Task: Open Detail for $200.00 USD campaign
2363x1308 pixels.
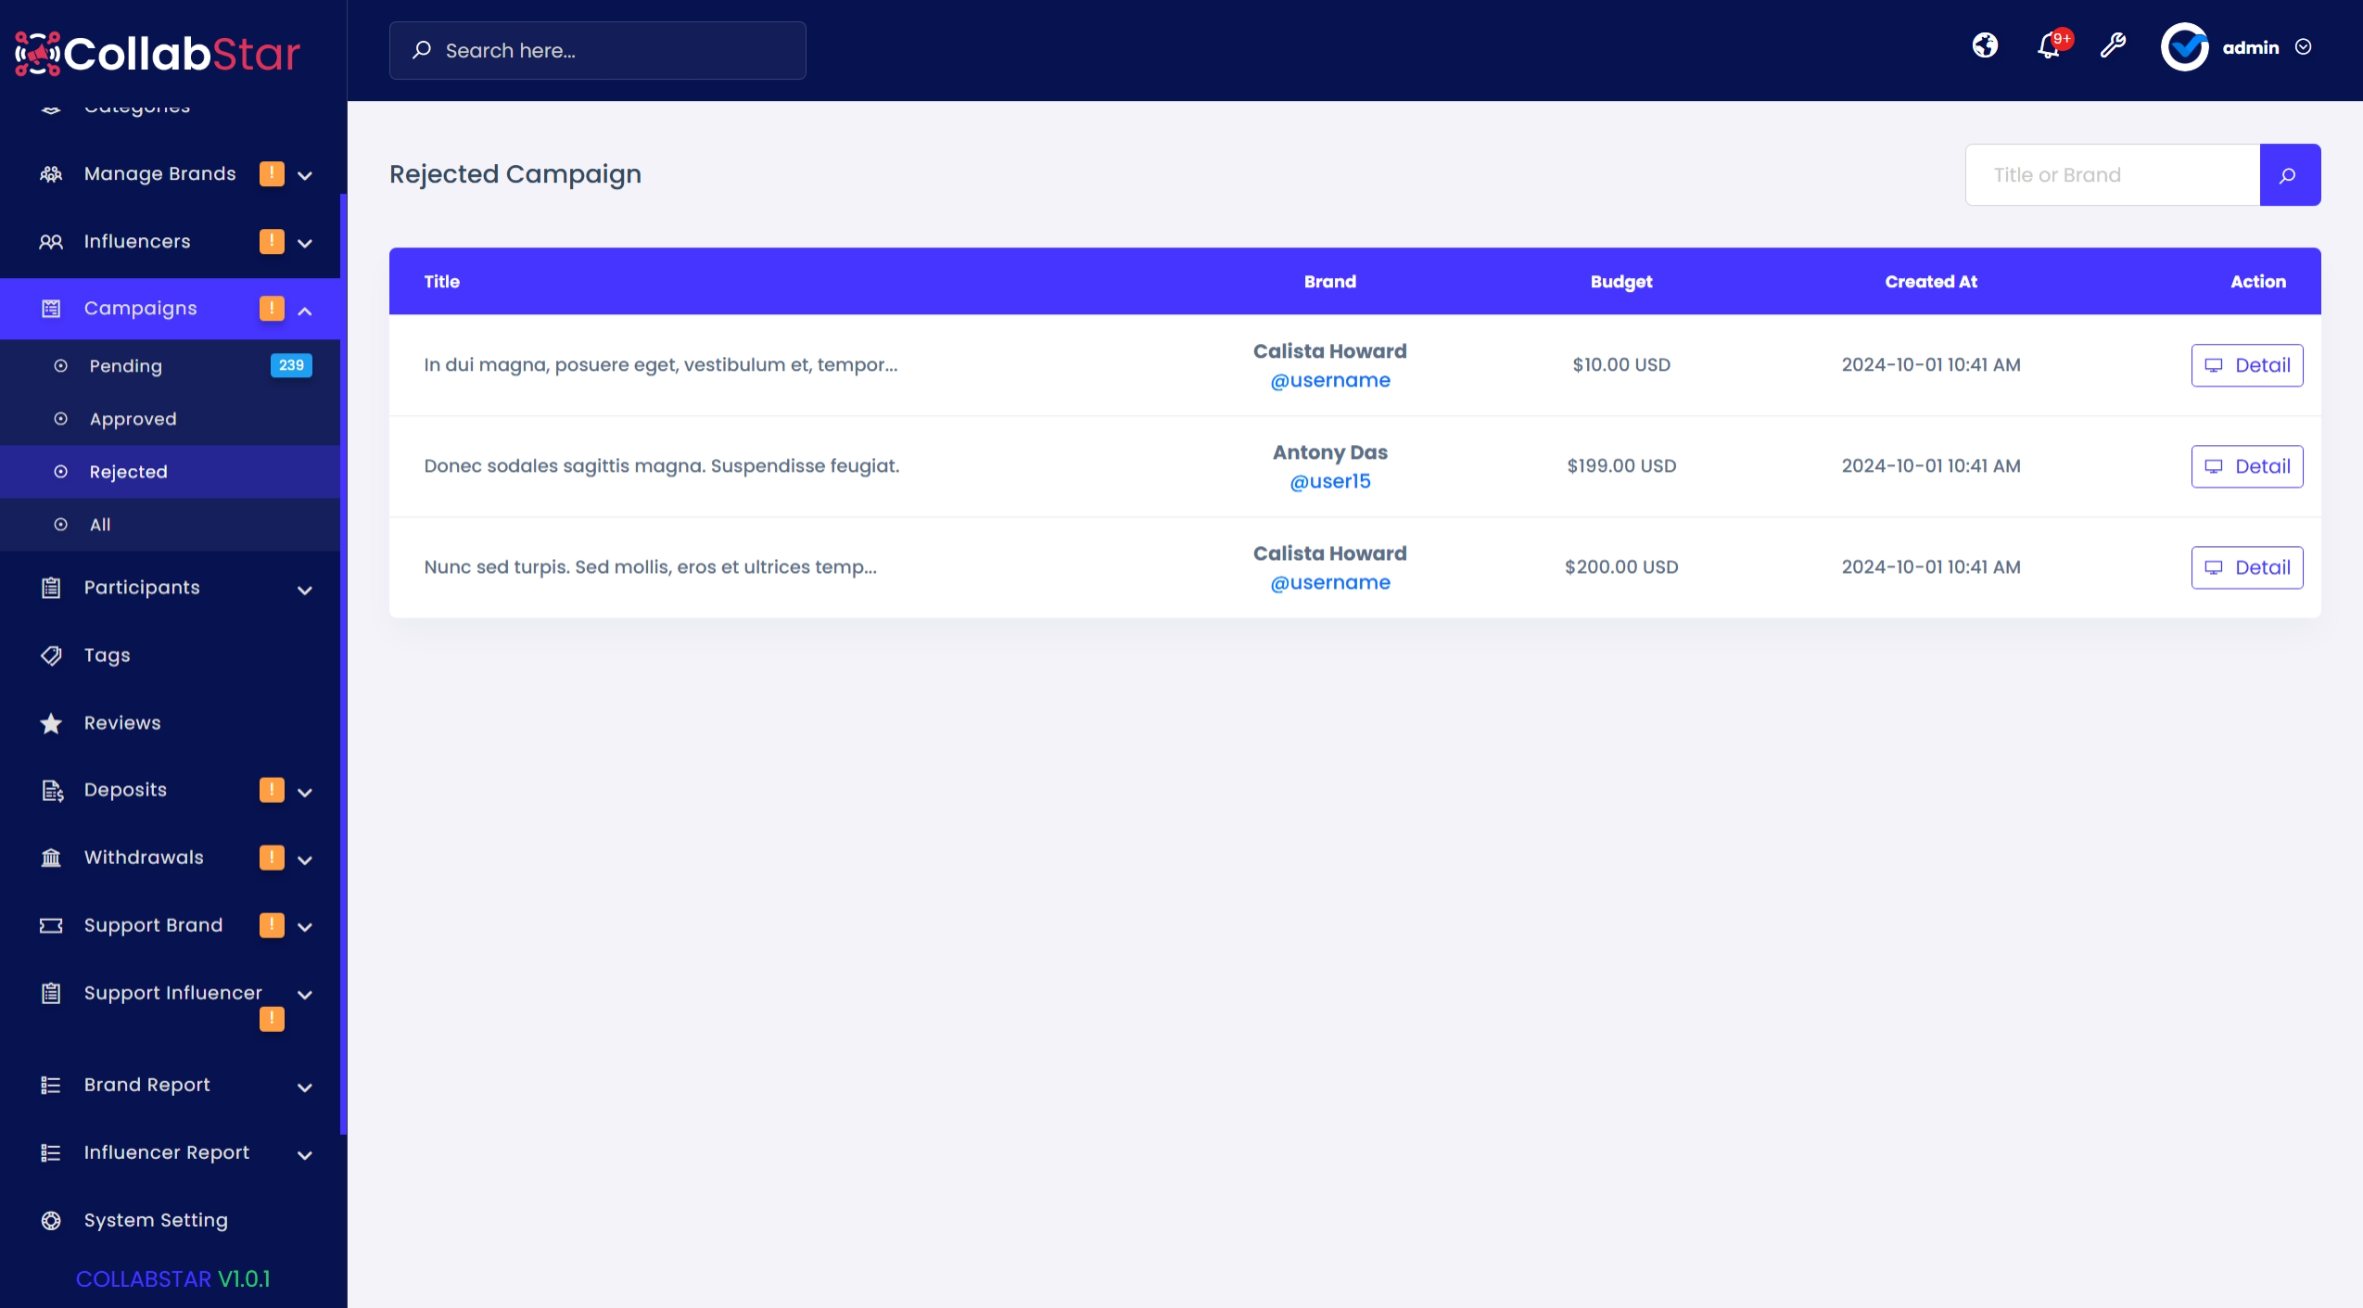Action: pos(2247,567)
